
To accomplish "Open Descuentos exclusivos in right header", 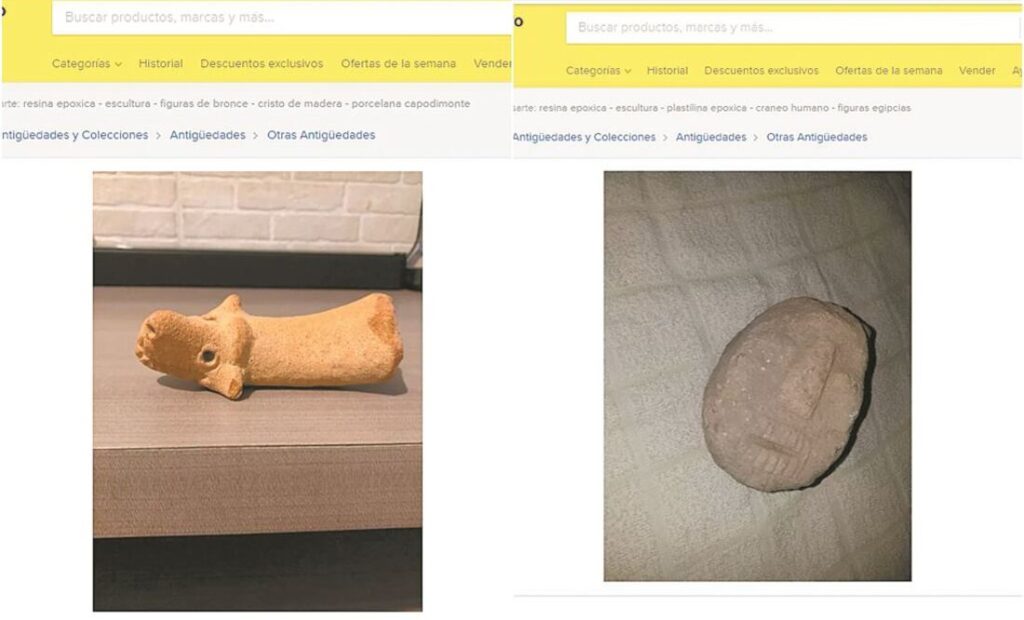I will point(761,71).
